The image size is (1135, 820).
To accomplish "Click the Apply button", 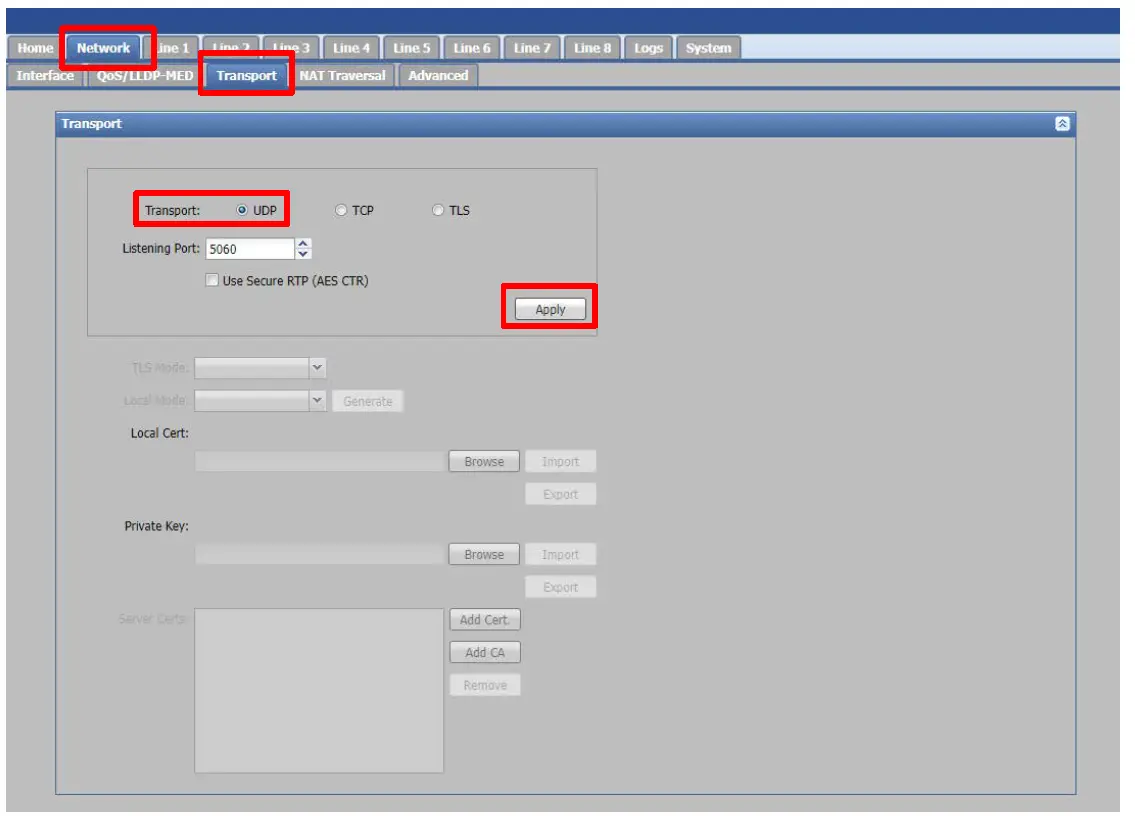I will 550,309.
